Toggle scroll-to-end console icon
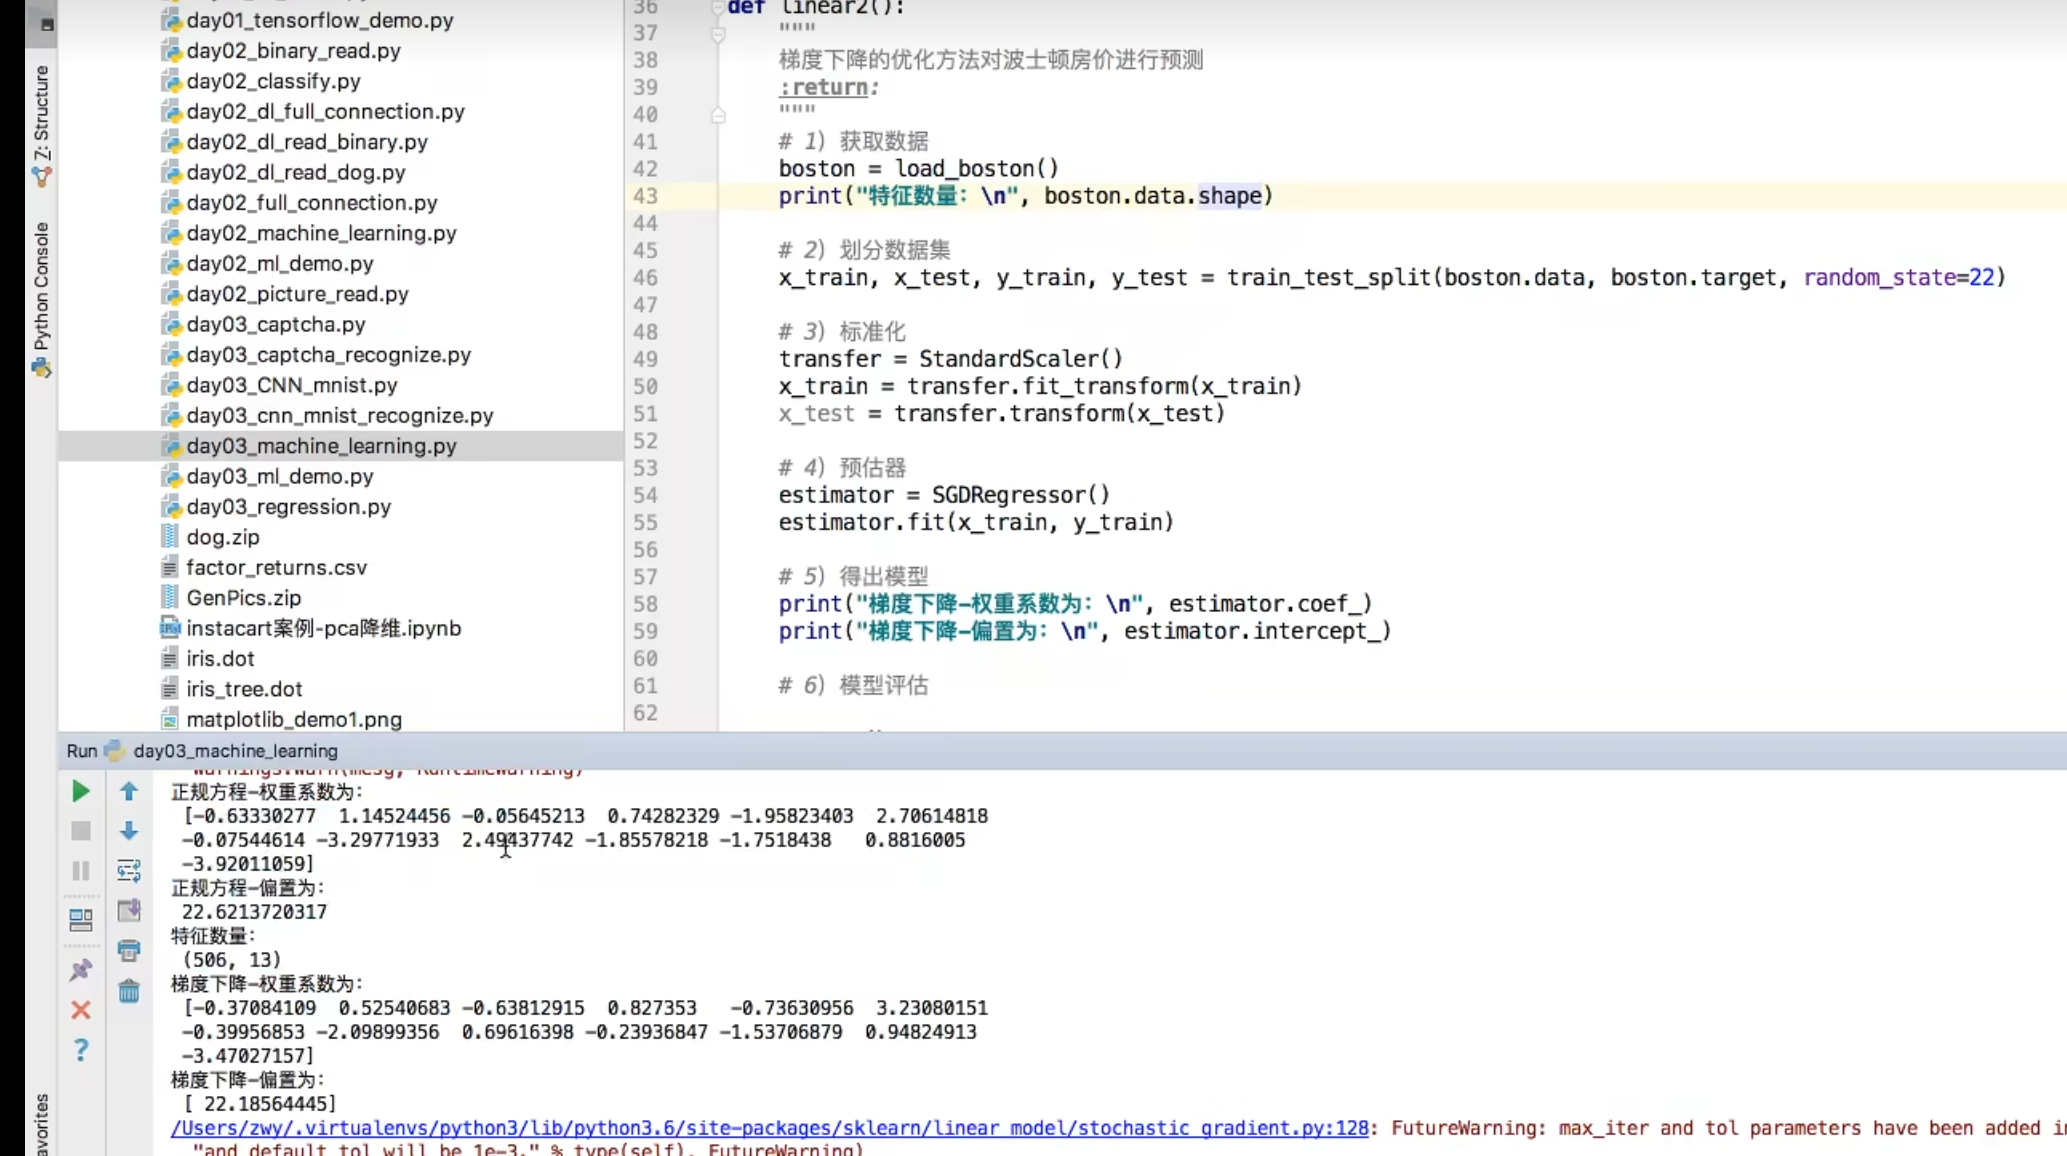Image resolution: width=2067 pixels, height=1156 pixels. coord(129,911)
